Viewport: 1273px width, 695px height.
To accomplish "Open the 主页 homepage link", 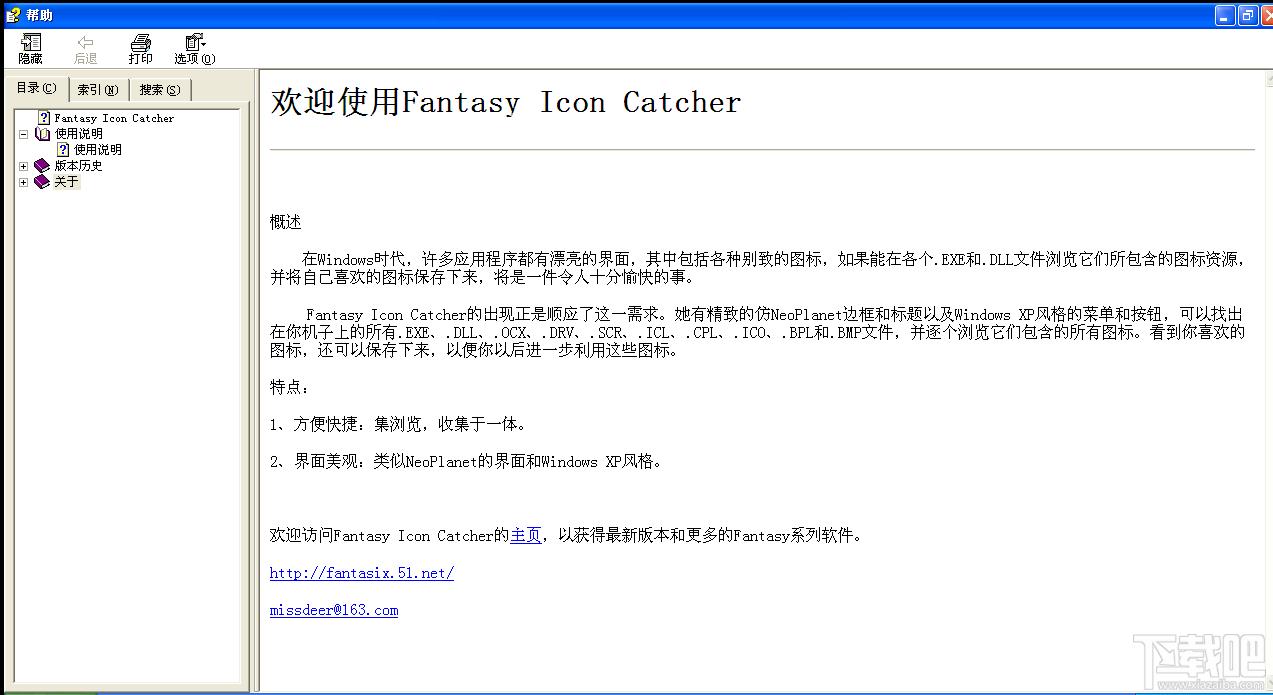I will pyautogui.click(x=525, y=536).
